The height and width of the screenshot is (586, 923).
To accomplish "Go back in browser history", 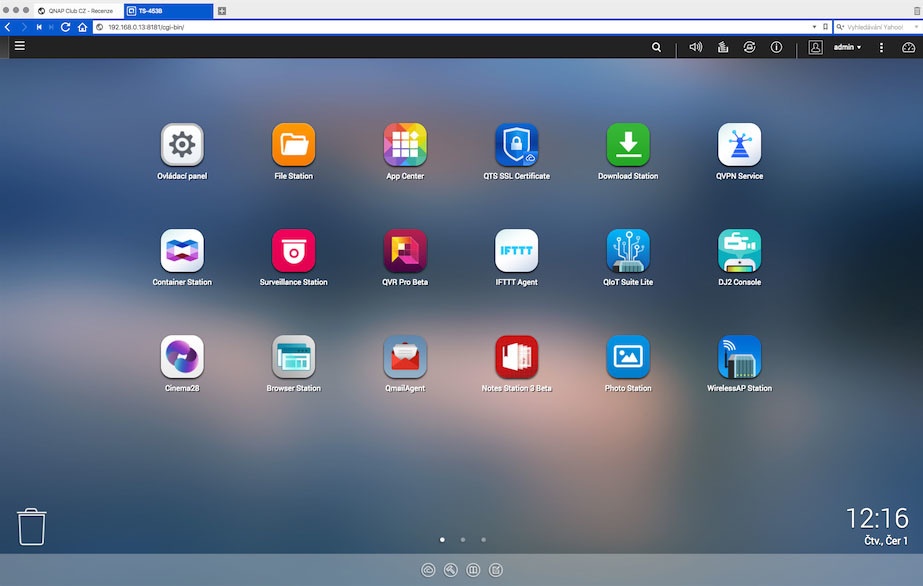I will (x=8, y=27).
